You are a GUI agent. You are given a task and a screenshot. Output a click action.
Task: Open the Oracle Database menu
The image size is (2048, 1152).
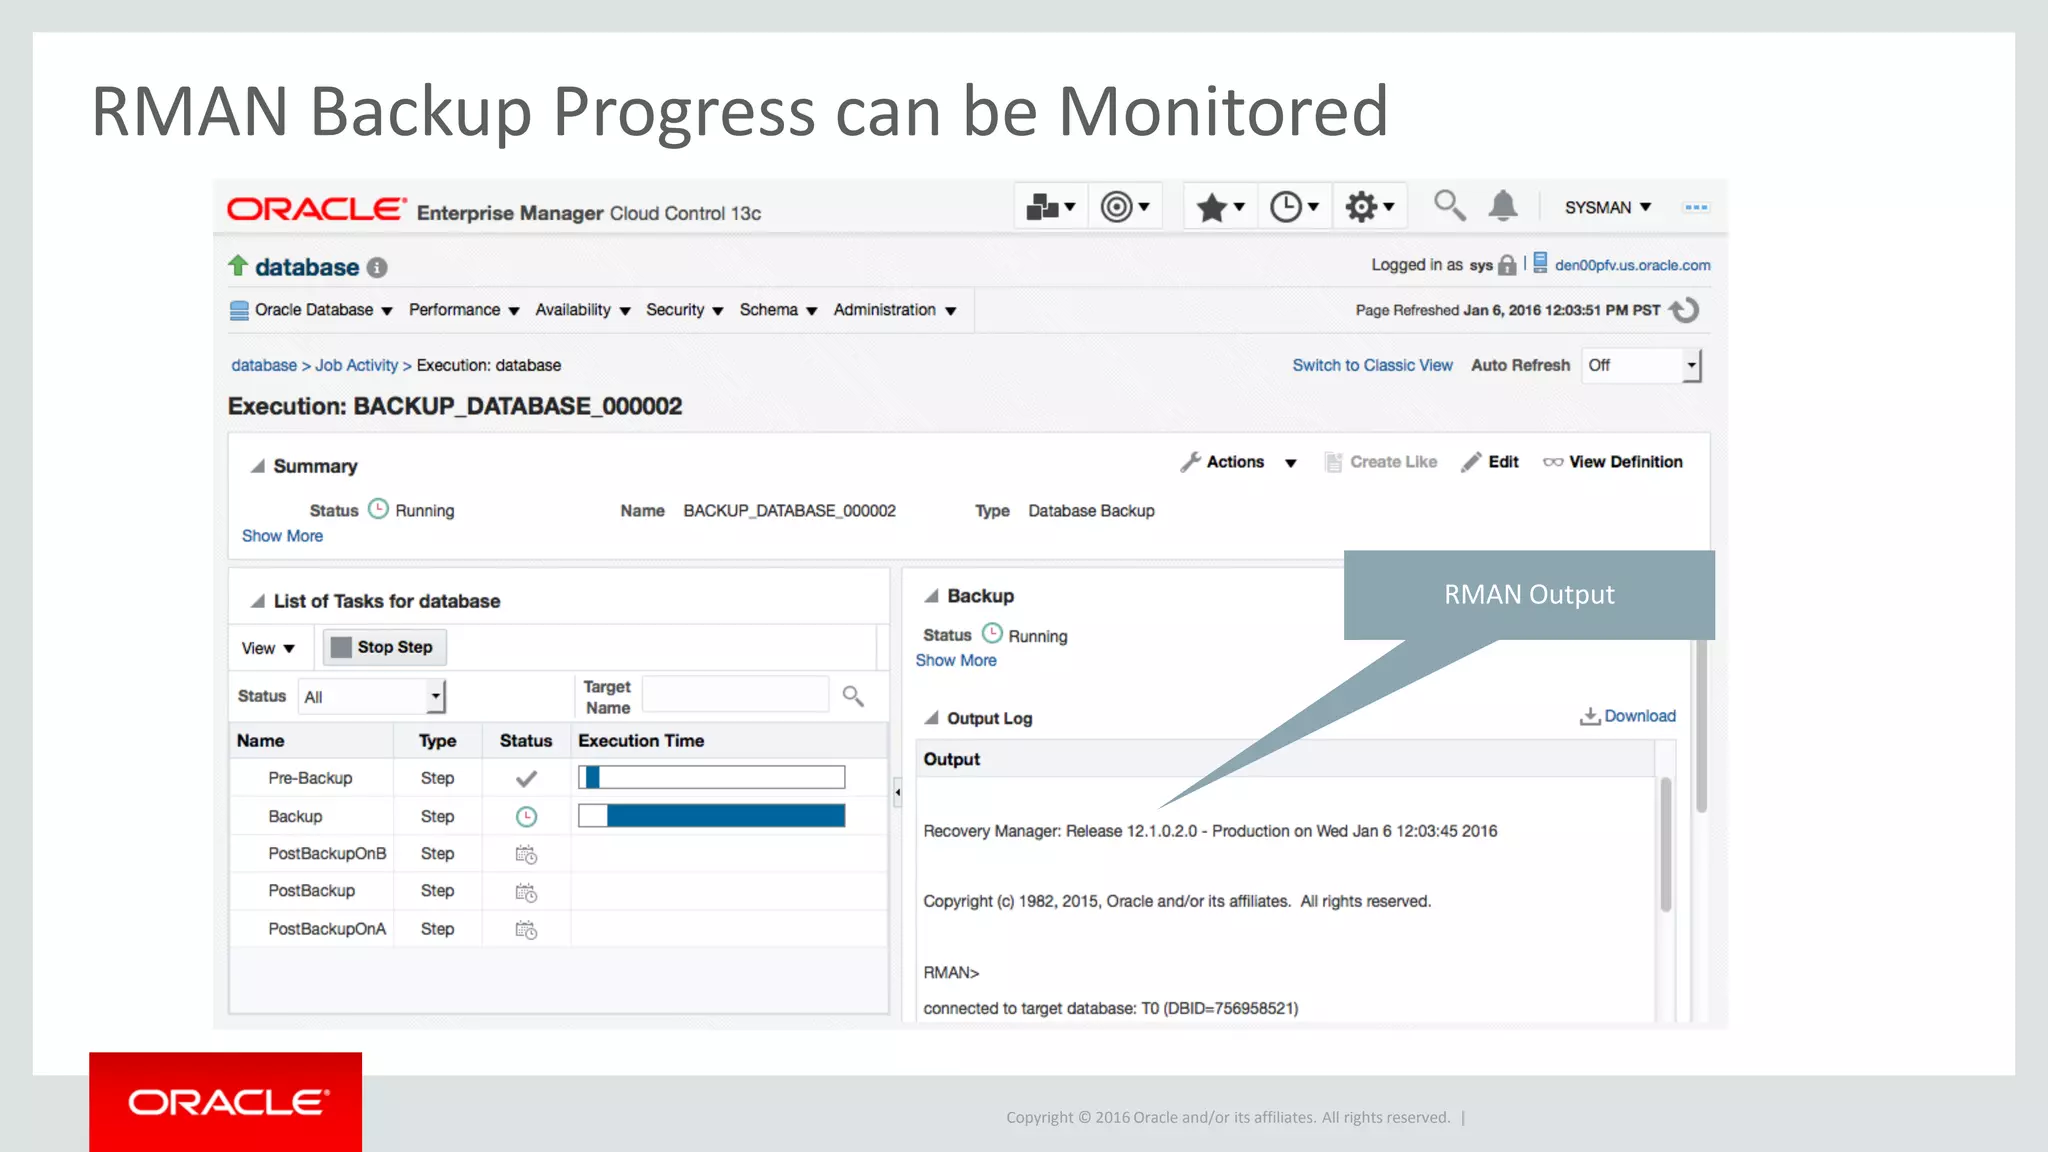pyautogui.click(x=311, y=310)
